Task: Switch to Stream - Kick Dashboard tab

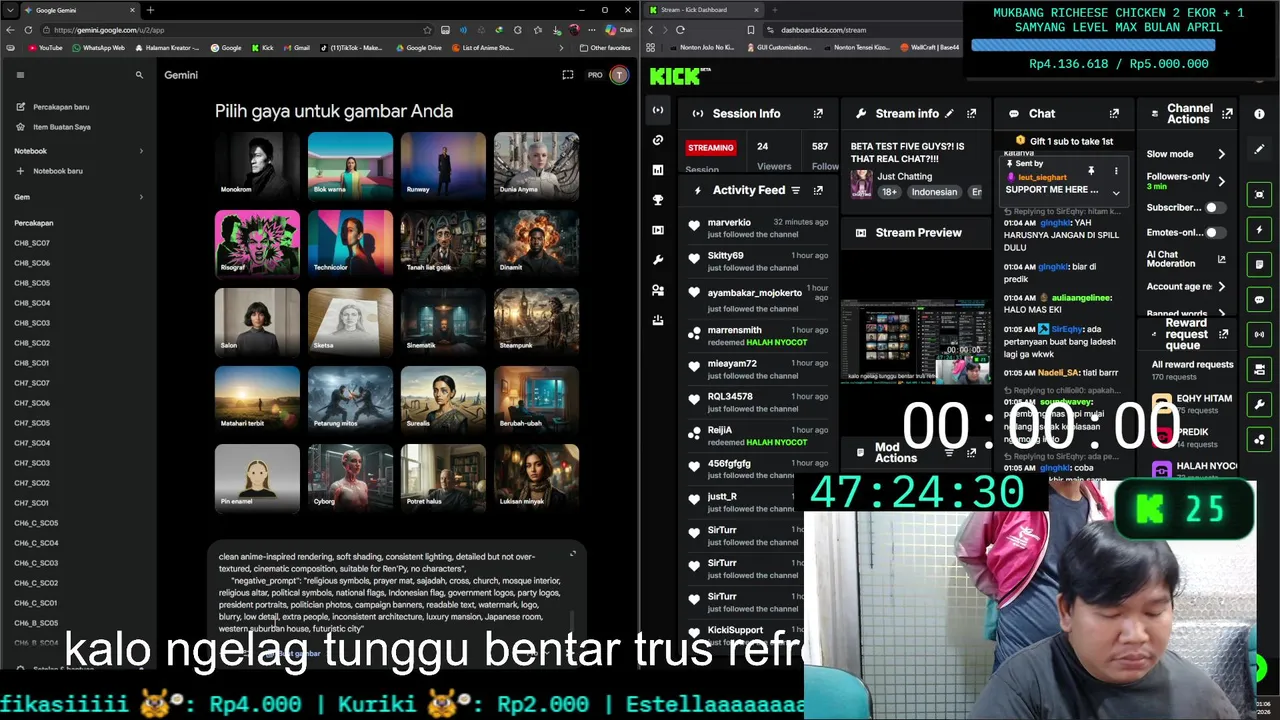Action: [x=705, y=10]
